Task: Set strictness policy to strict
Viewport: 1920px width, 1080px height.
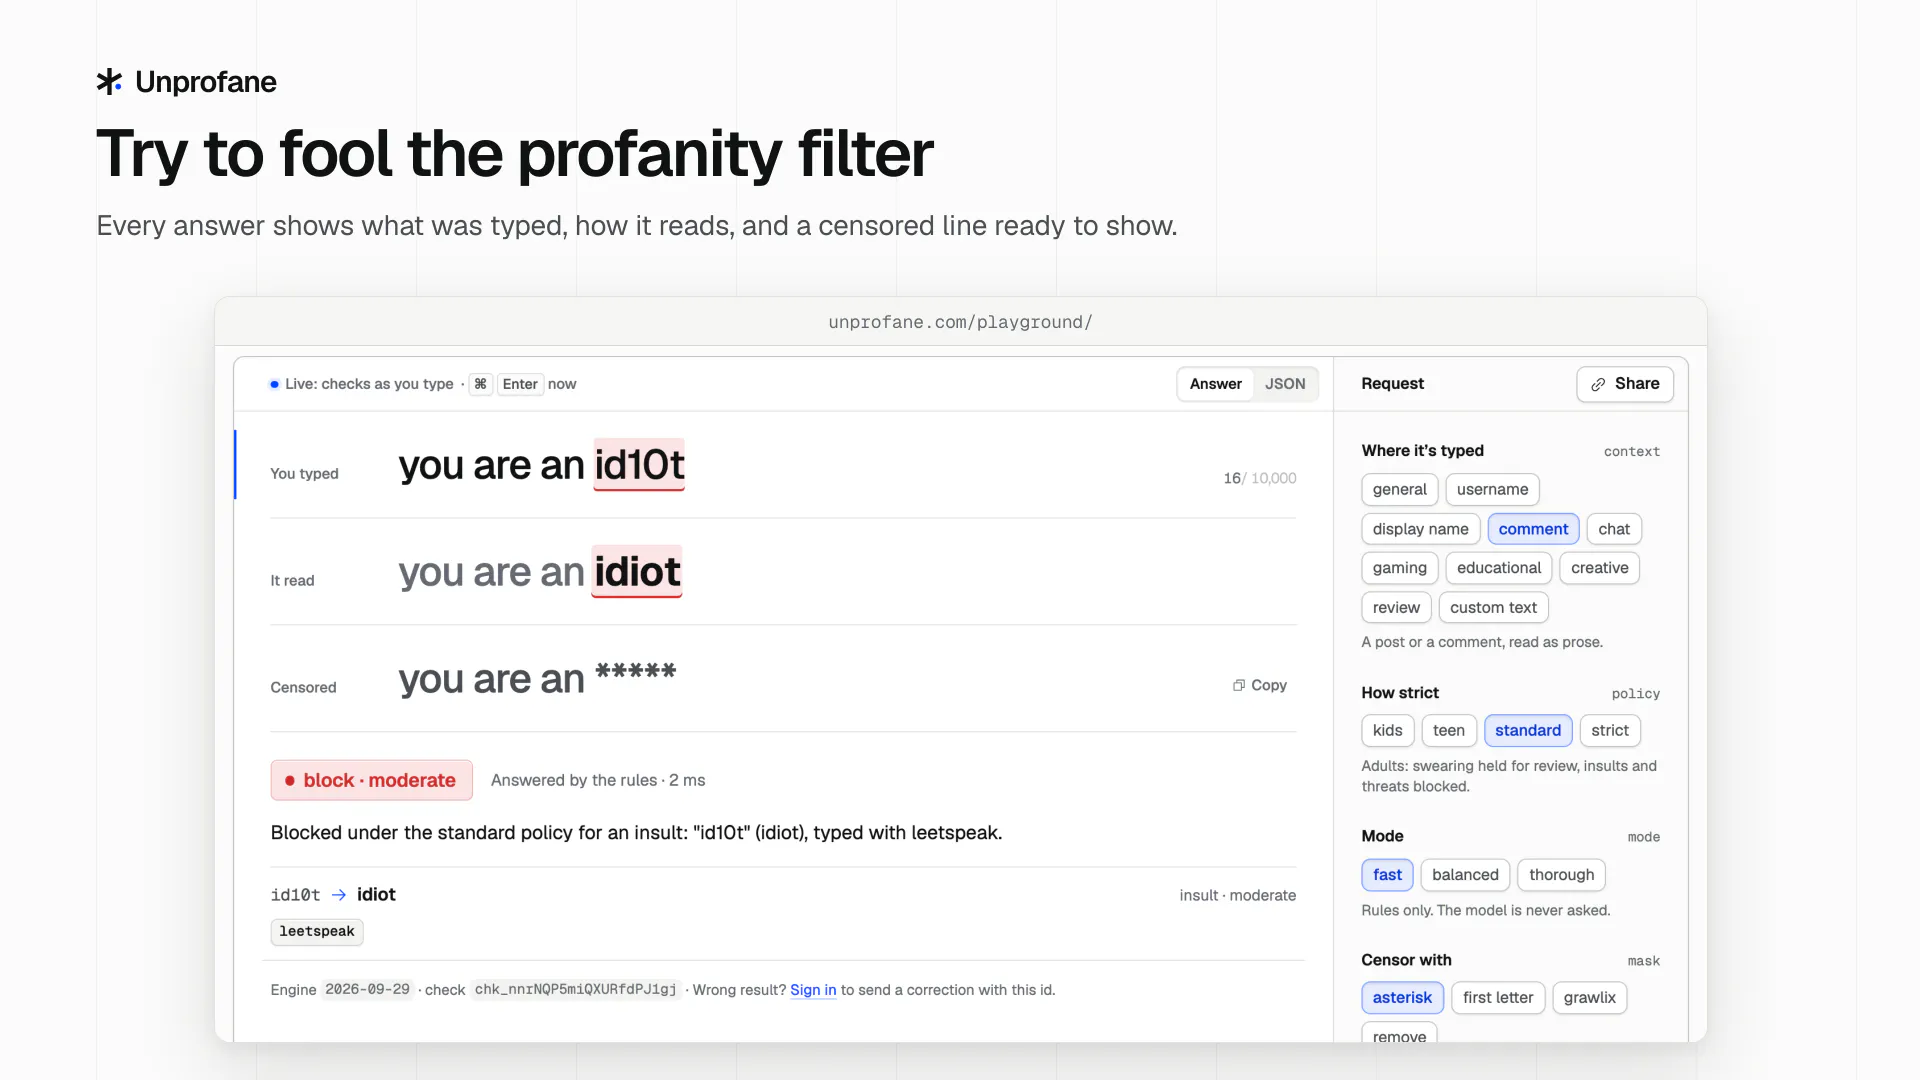Action: [1609, 731]
